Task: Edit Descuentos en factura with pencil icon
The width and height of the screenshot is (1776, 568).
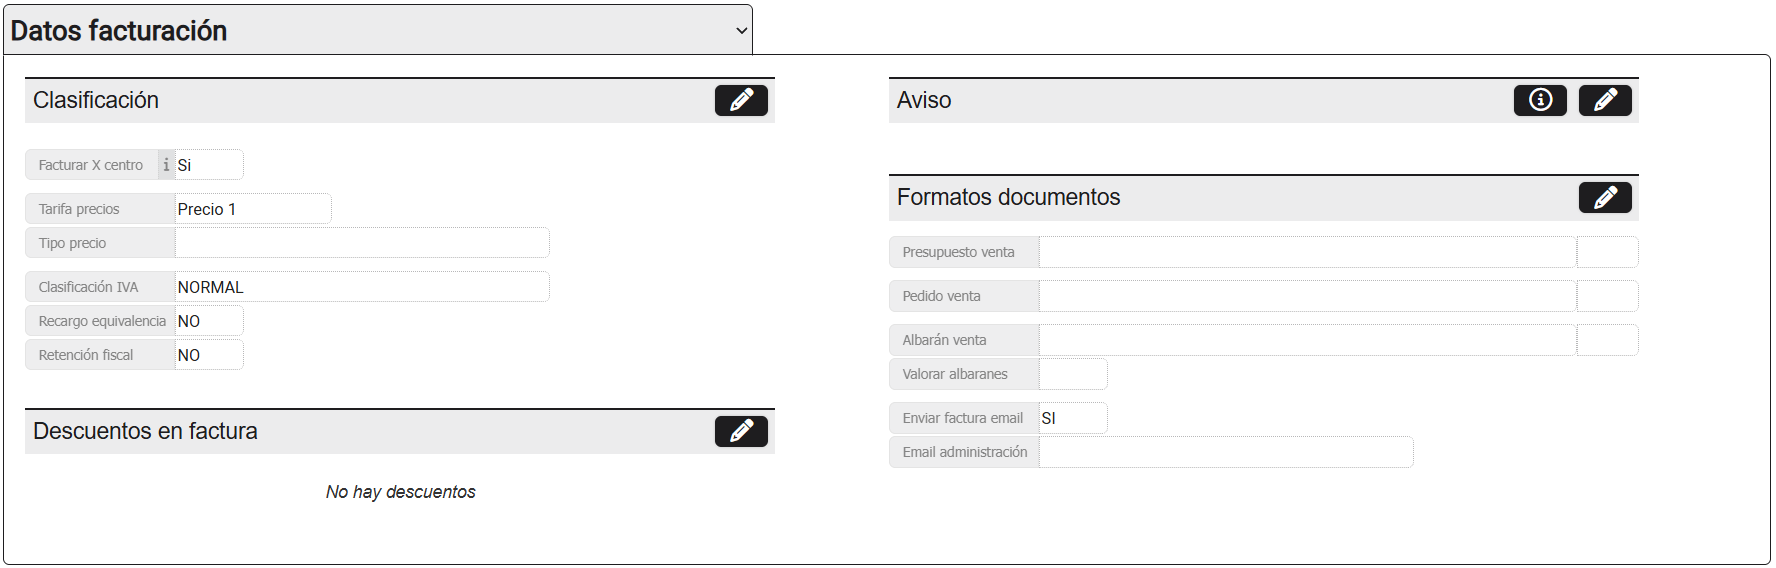Action: [x=741, y=431]
